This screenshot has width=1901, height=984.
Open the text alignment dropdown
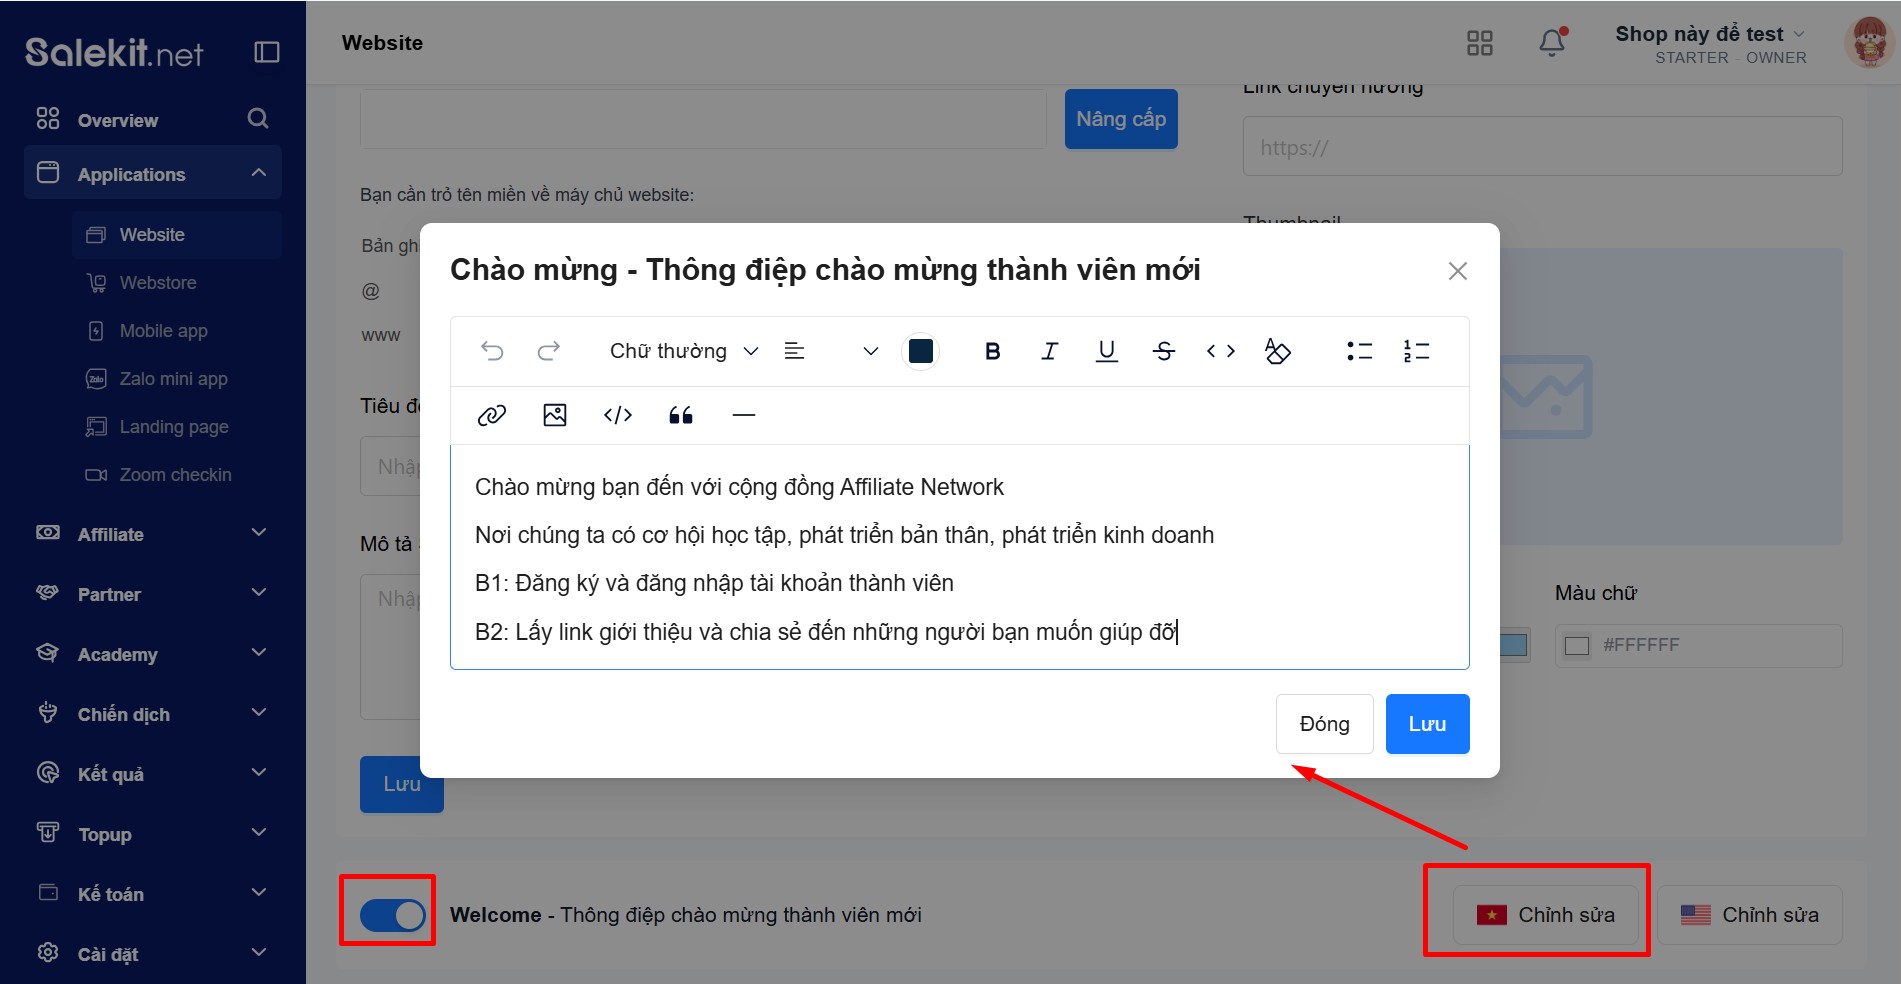(x=830, y=351)
